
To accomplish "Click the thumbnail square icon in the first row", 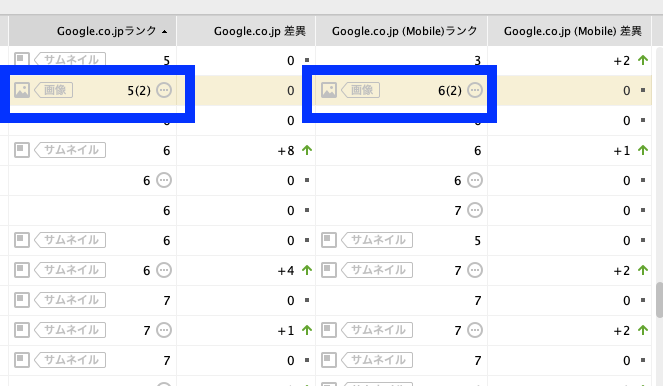I will click(22, 59).
